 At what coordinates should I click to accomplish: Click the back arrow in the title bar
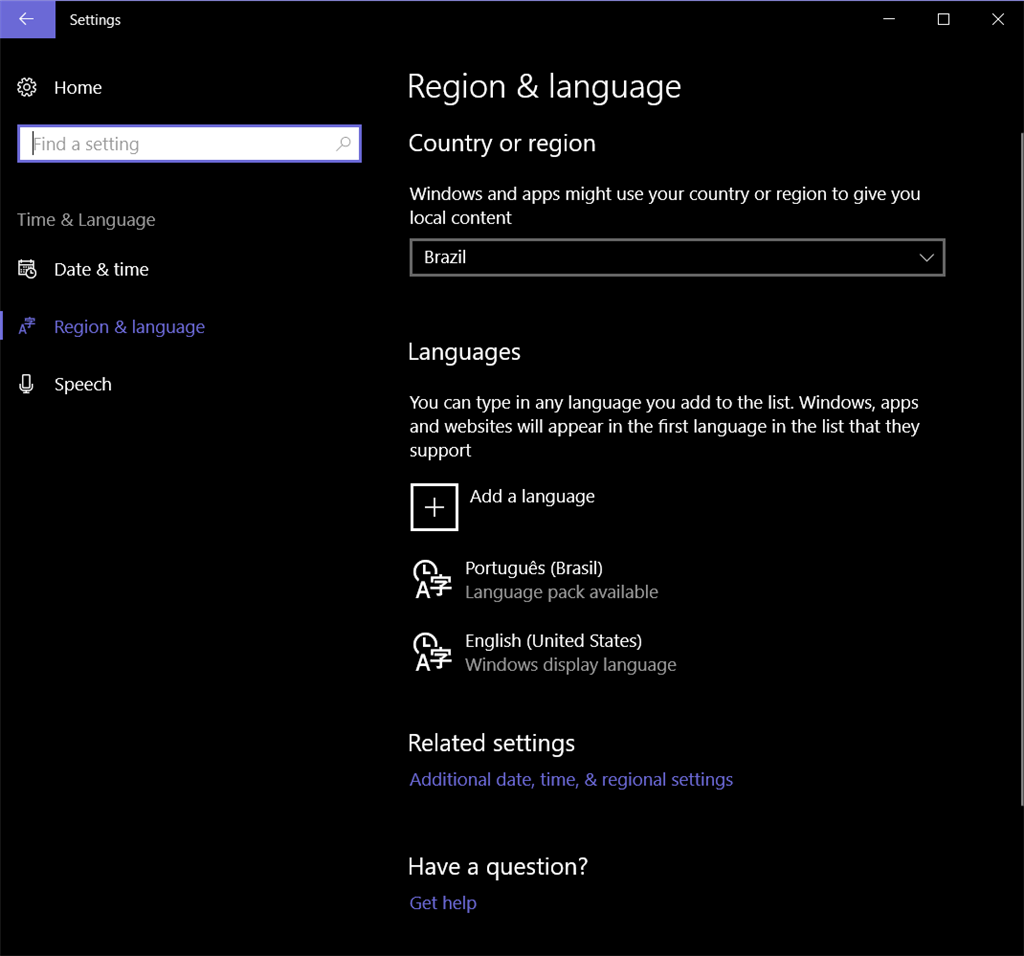(x=27, y=19)
